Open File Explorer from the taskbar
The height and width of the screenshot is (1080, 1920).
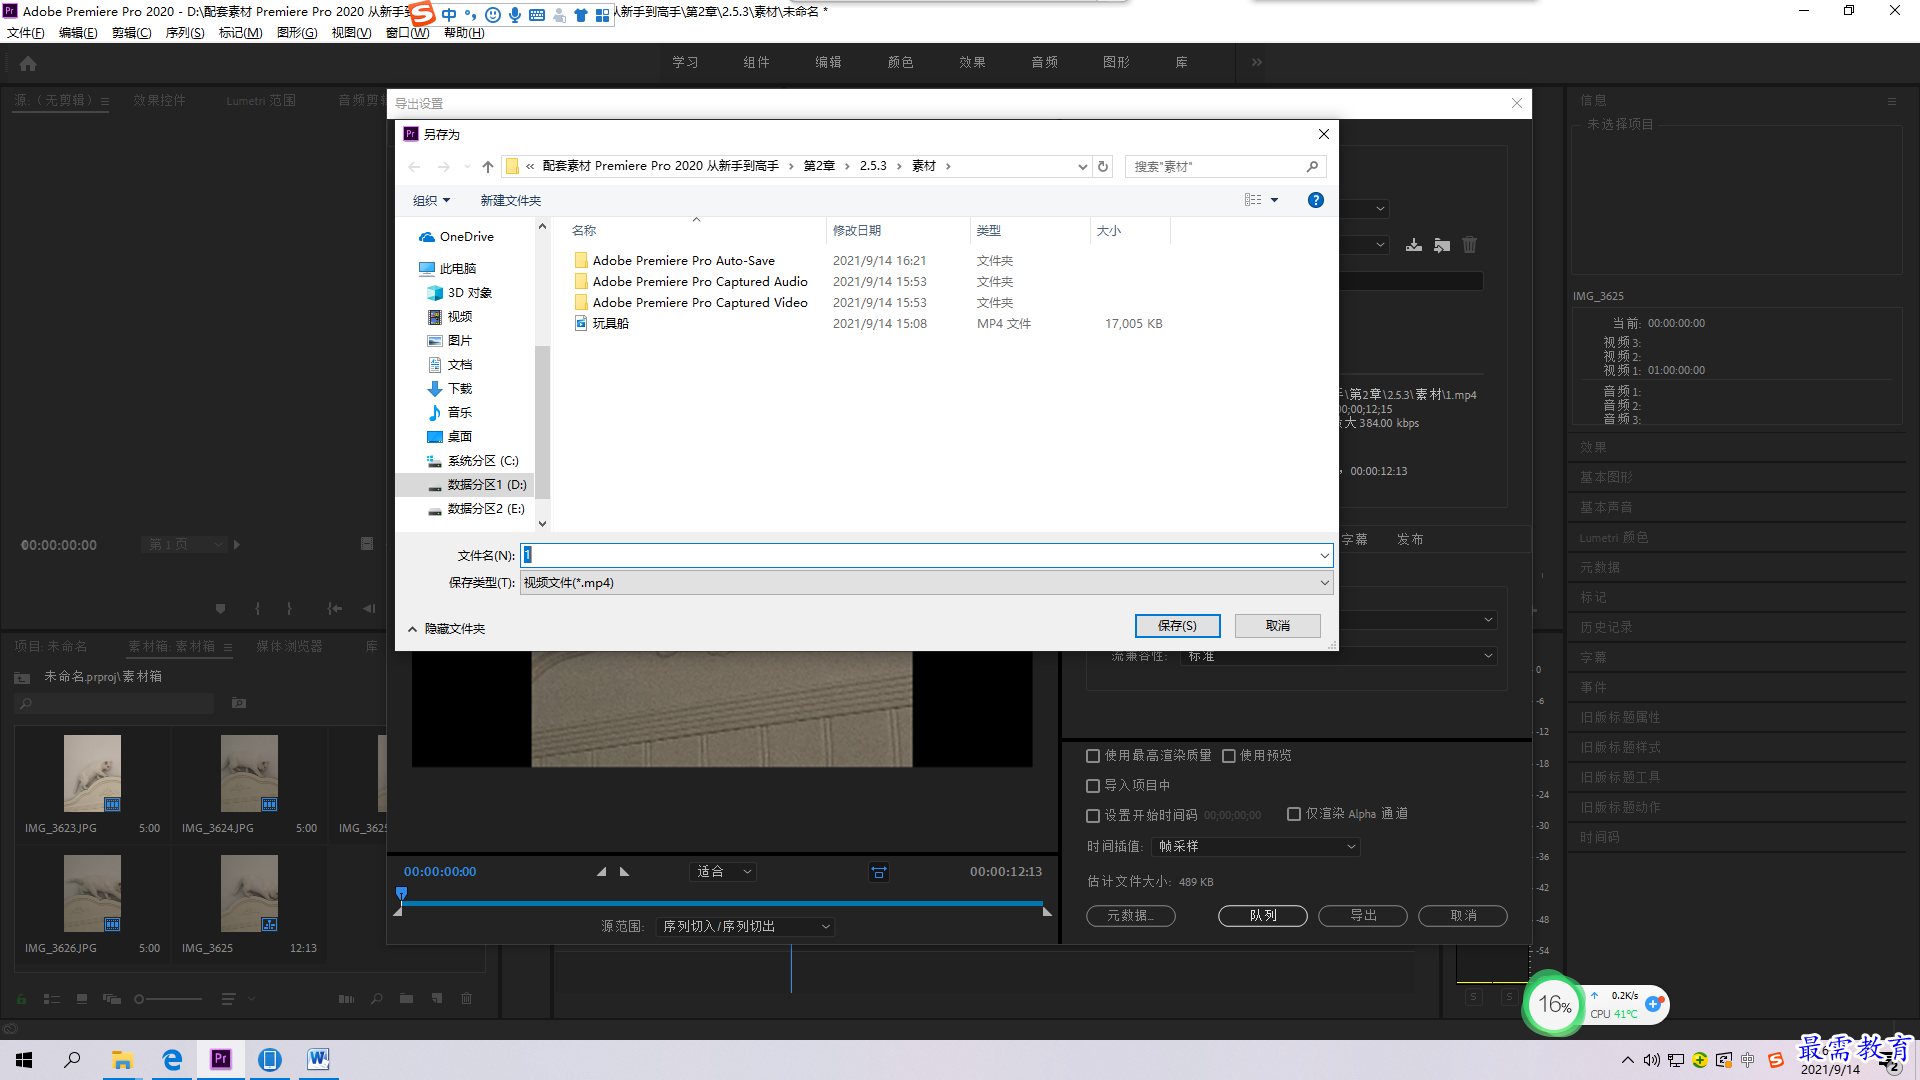coord(122,1060)
